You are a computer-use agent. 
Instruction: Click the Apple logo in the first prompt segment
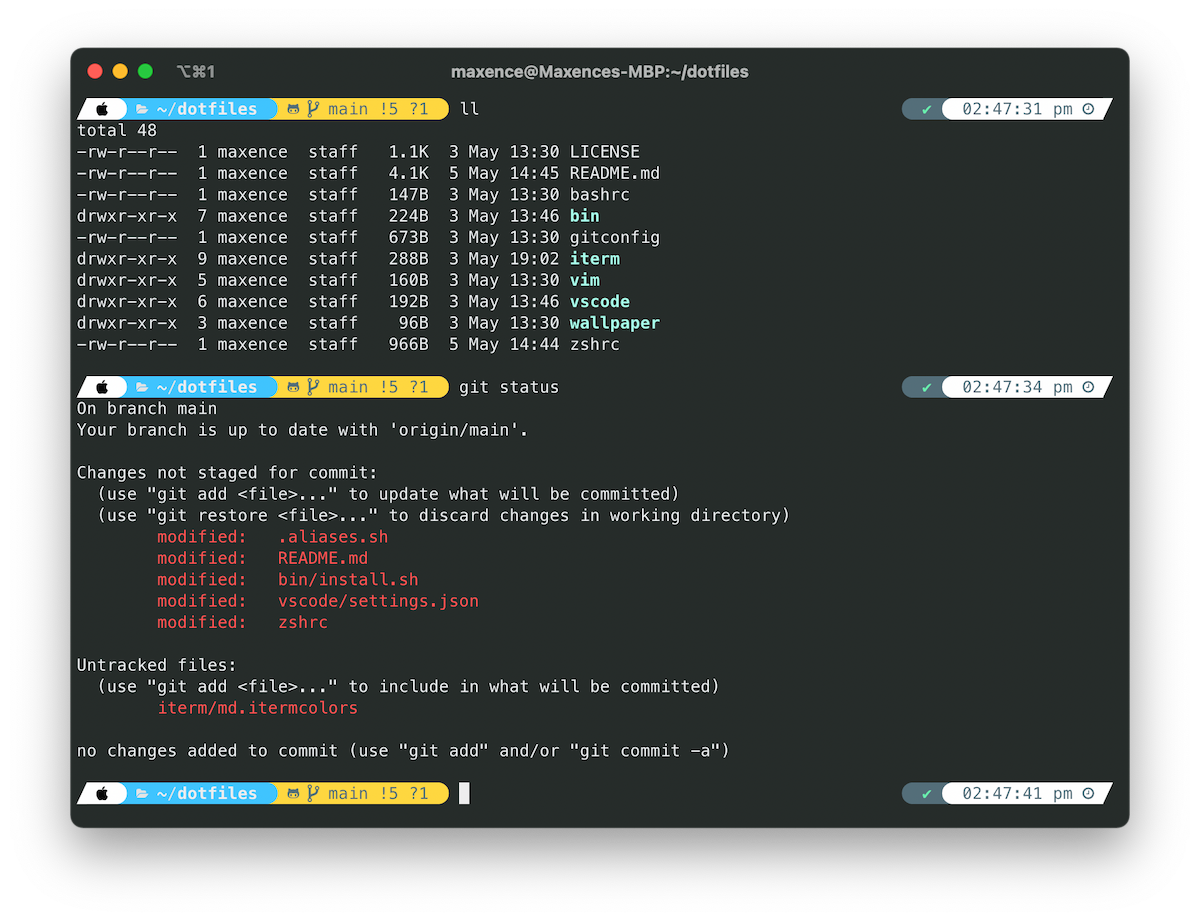point(101,108)
